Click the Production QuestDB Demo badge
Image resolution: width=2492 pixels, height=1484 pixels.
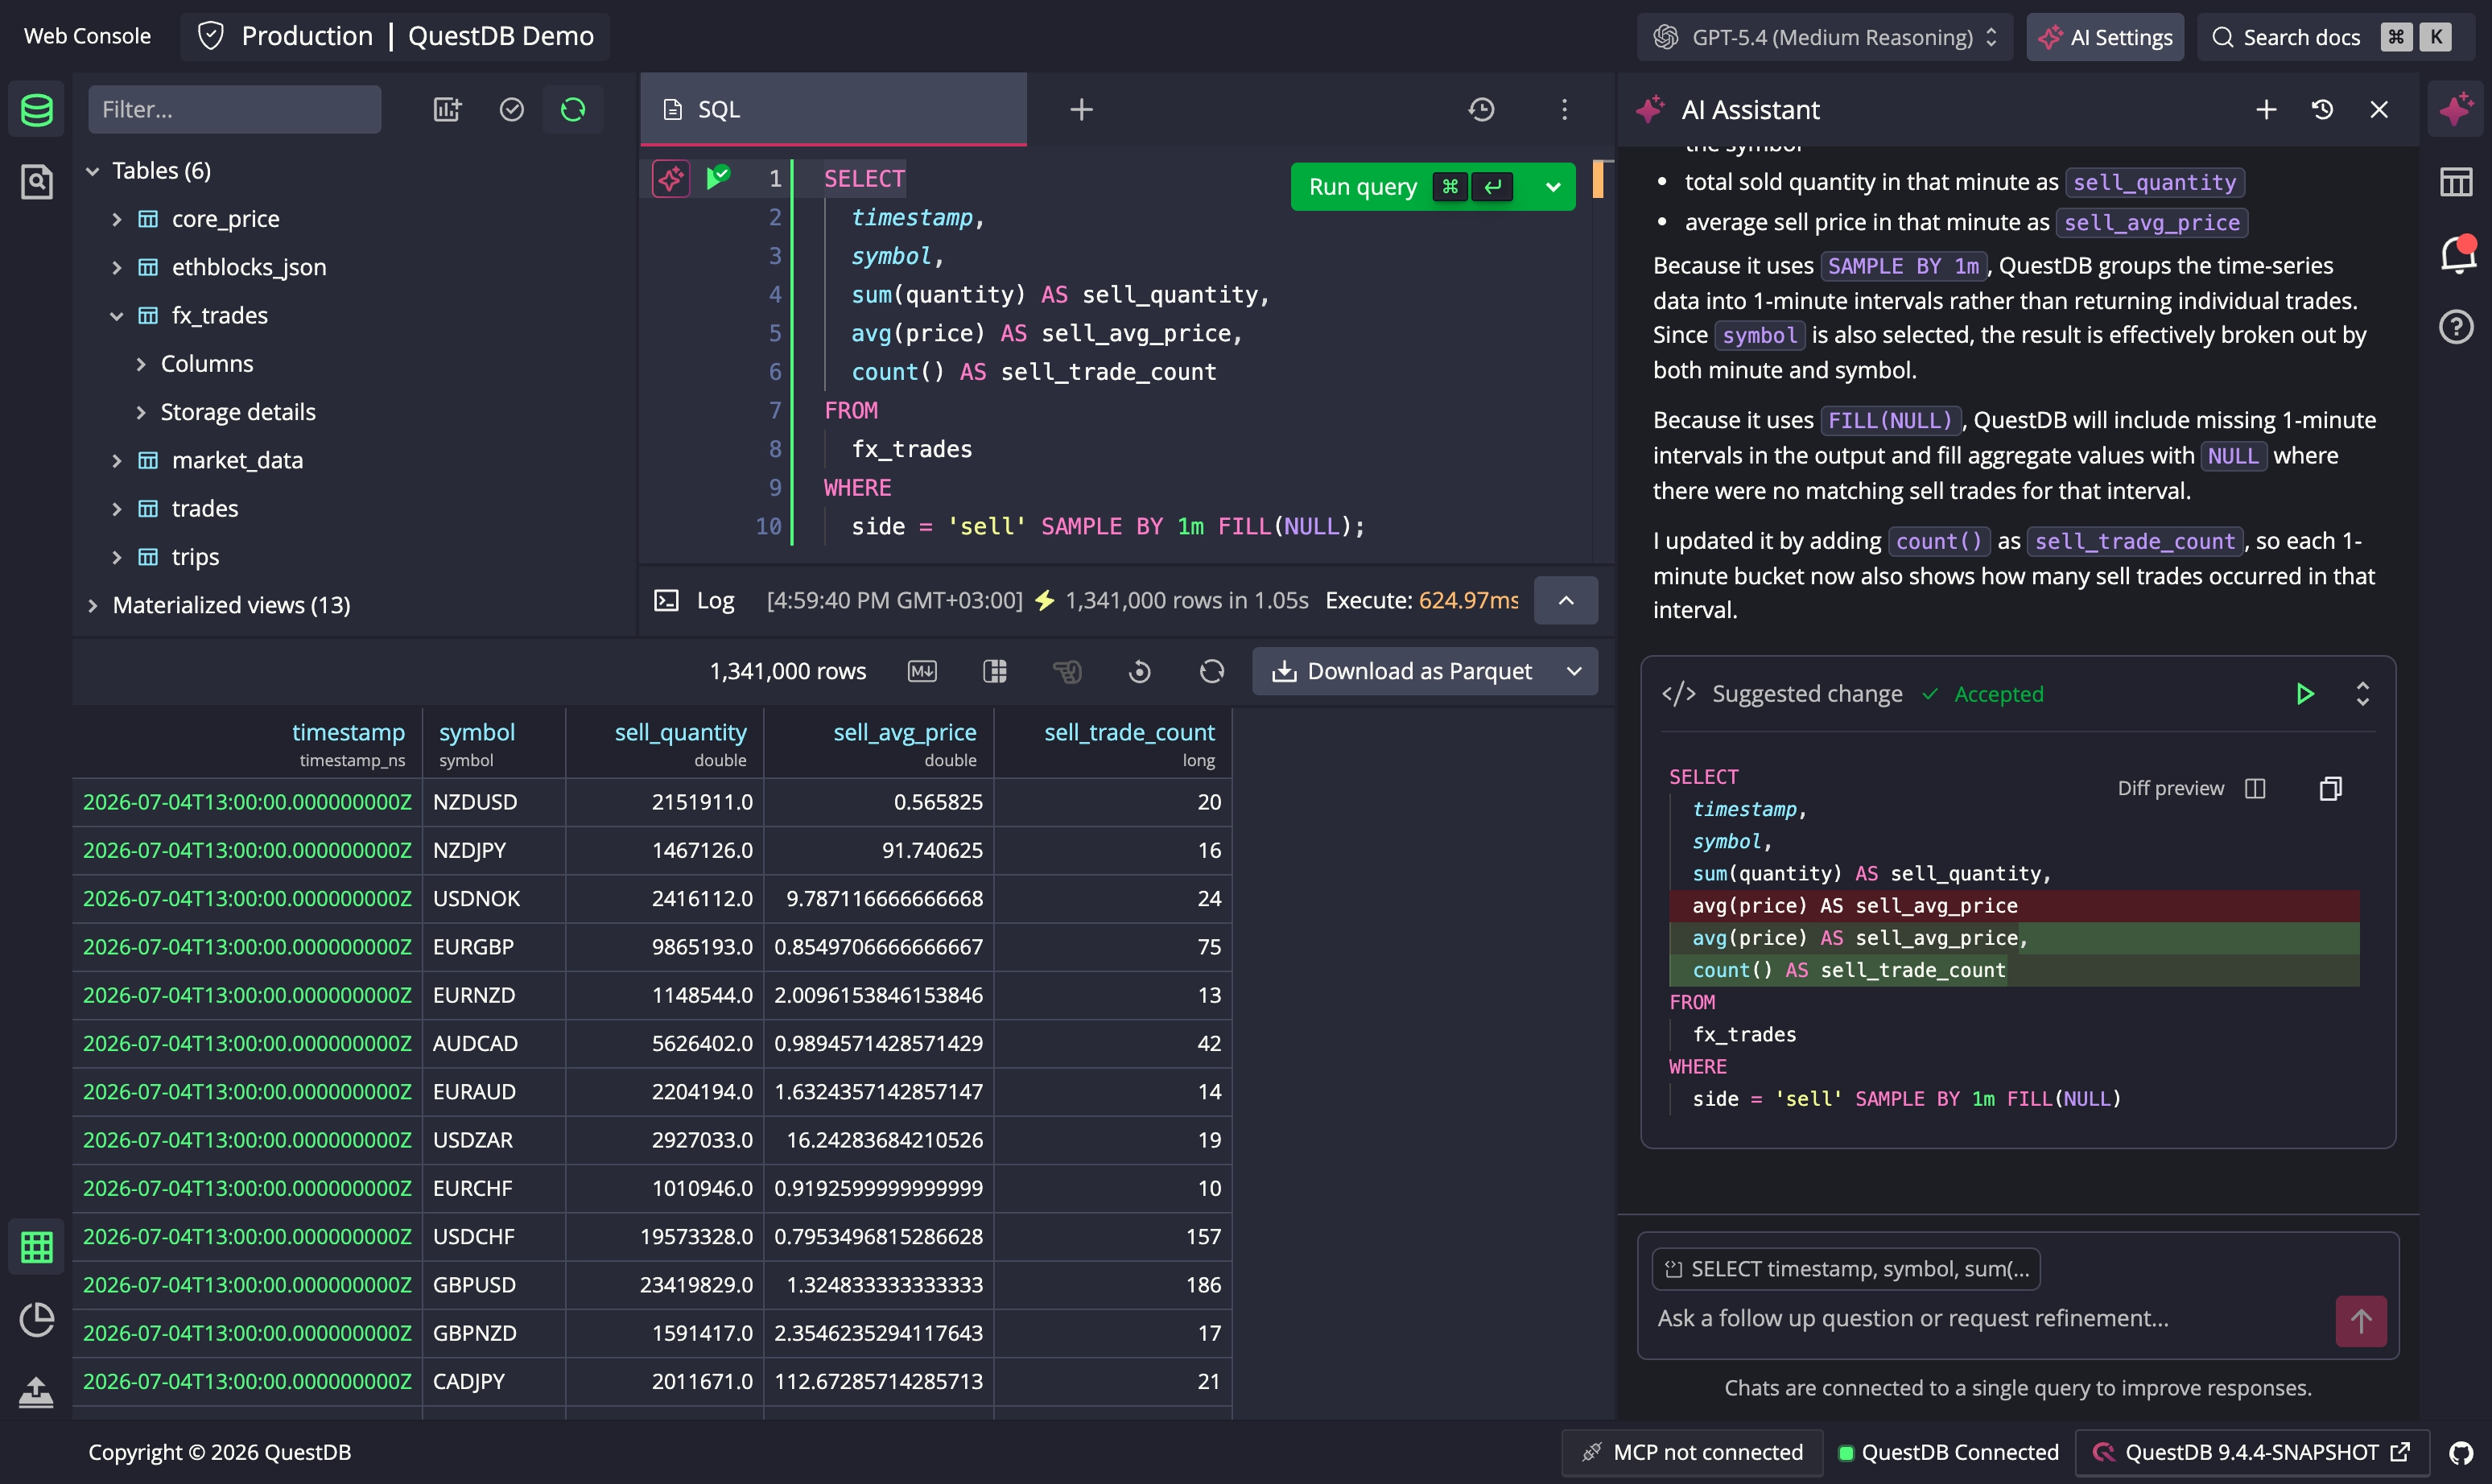click(x=396, y=36)
